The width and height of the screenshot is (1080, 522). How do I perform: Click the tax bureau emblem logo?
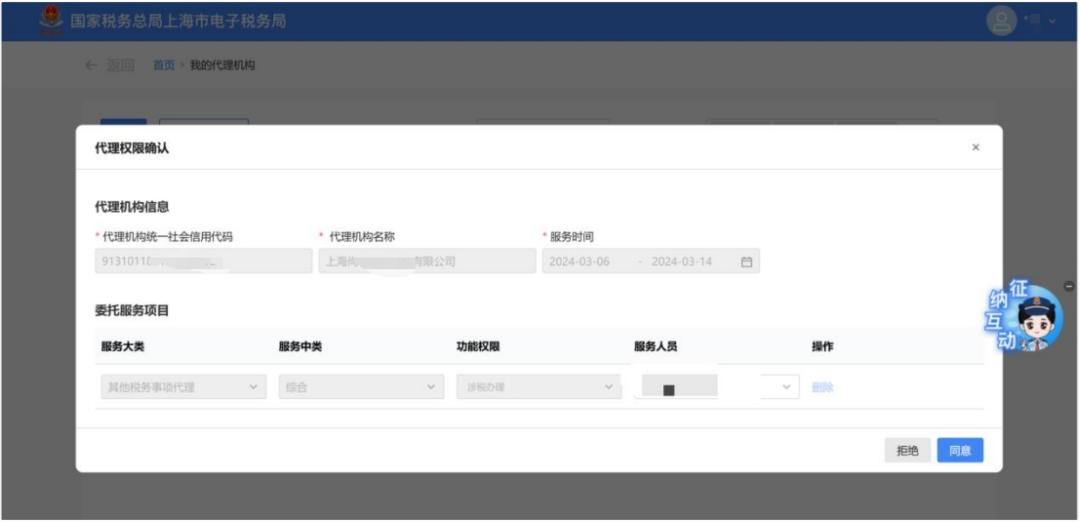[x=50, y=20]
